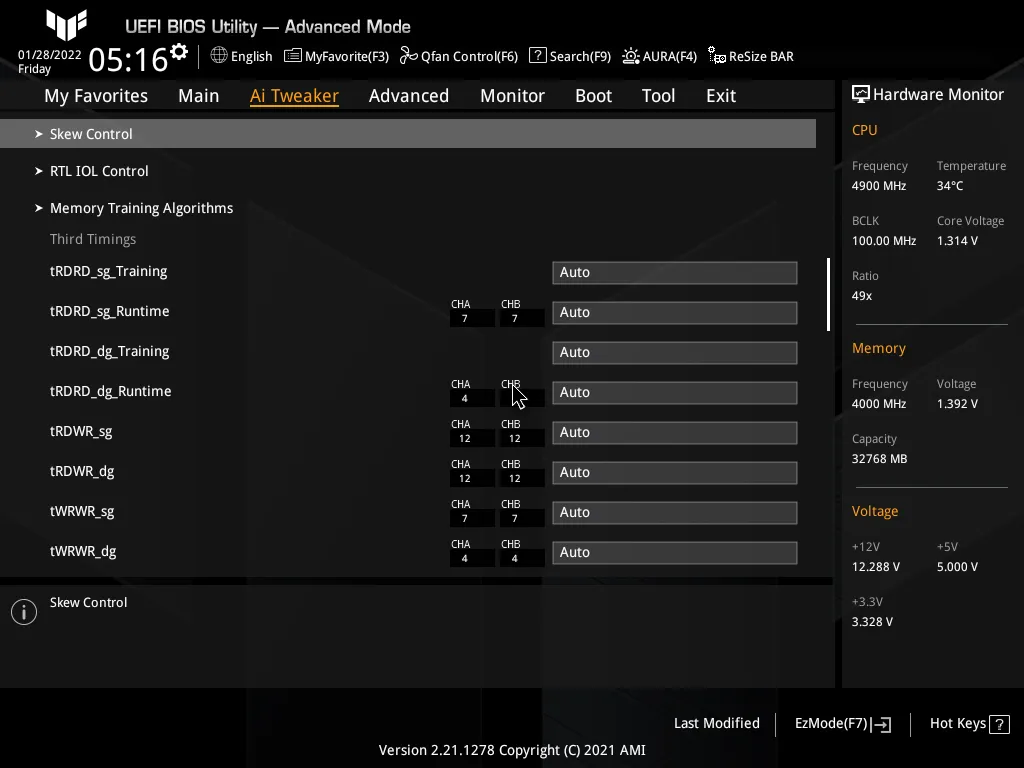
Task: Click the tWRWR_sg label
Action: point(82,511)
